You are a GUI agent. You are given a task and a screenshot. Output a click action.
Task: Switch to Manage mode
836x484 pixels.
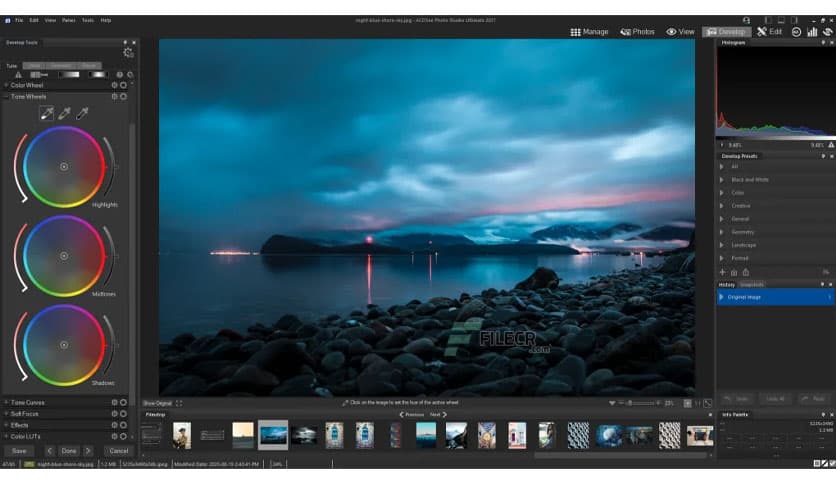tap(589, 32)
